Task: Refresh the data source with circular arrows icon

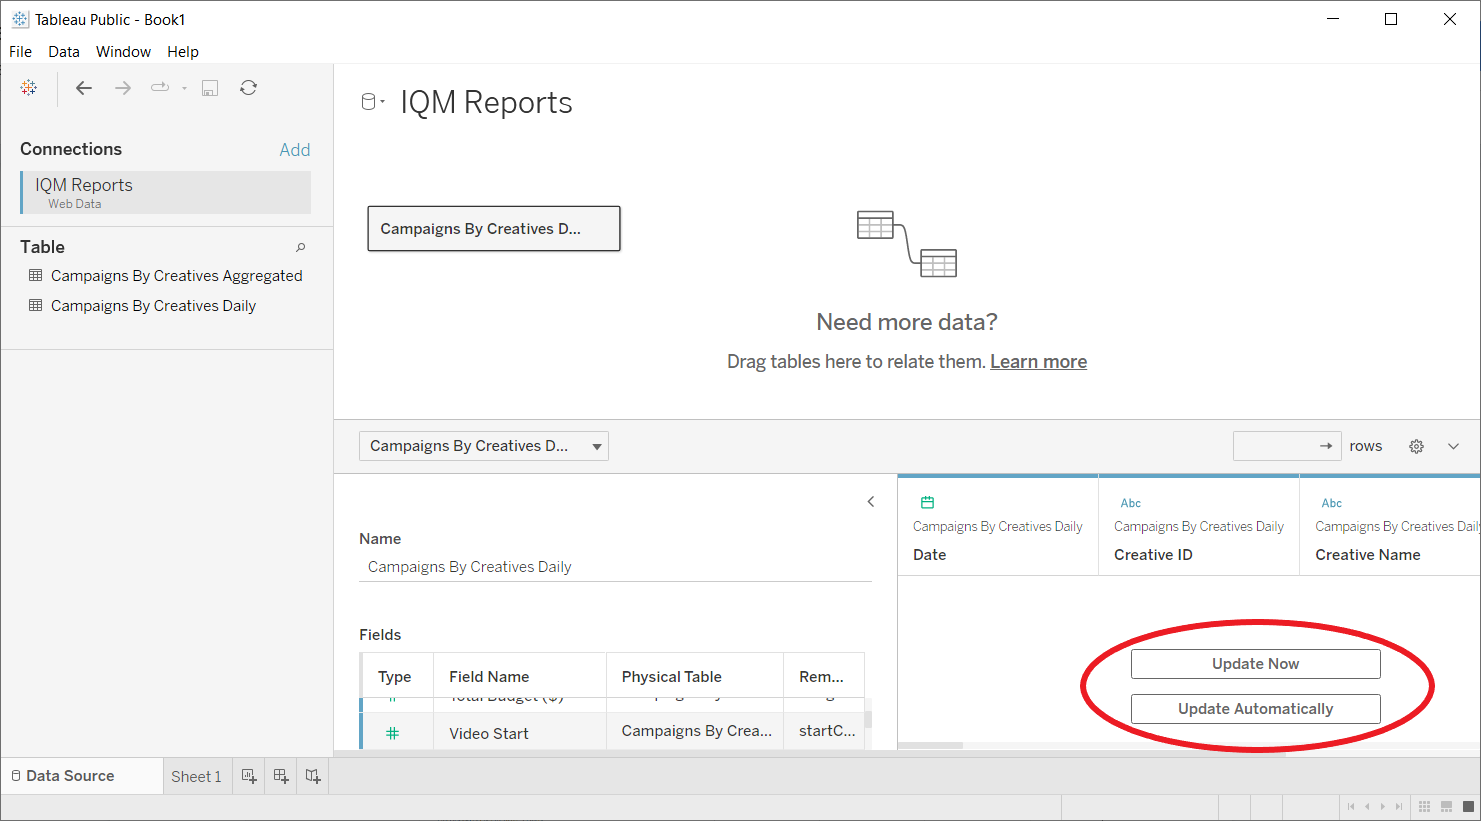Action: click(248, 88)
